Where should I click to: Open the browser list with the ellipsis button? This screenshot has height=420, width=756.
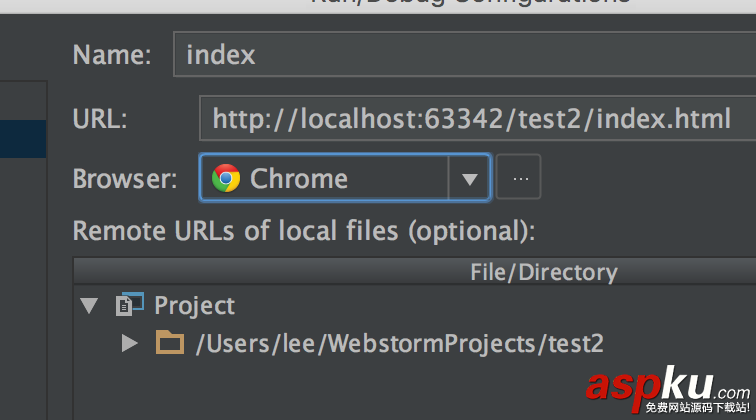(519, 179)
